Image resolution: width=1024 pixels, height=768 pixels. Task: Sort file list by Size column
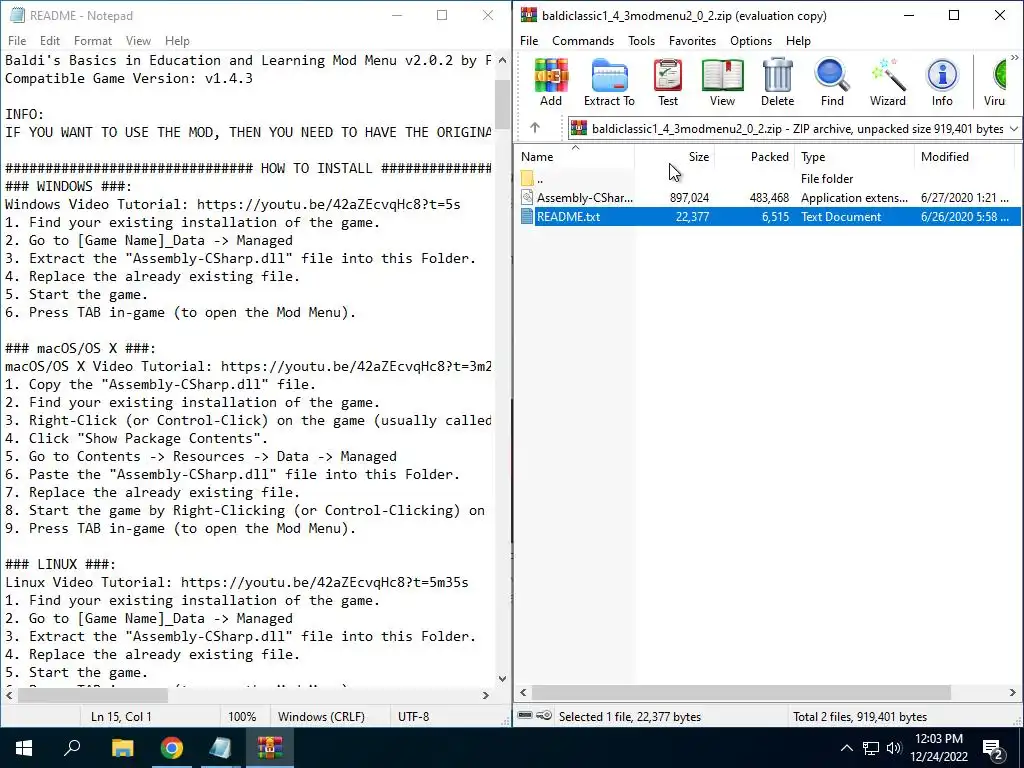tap(674, 157)
